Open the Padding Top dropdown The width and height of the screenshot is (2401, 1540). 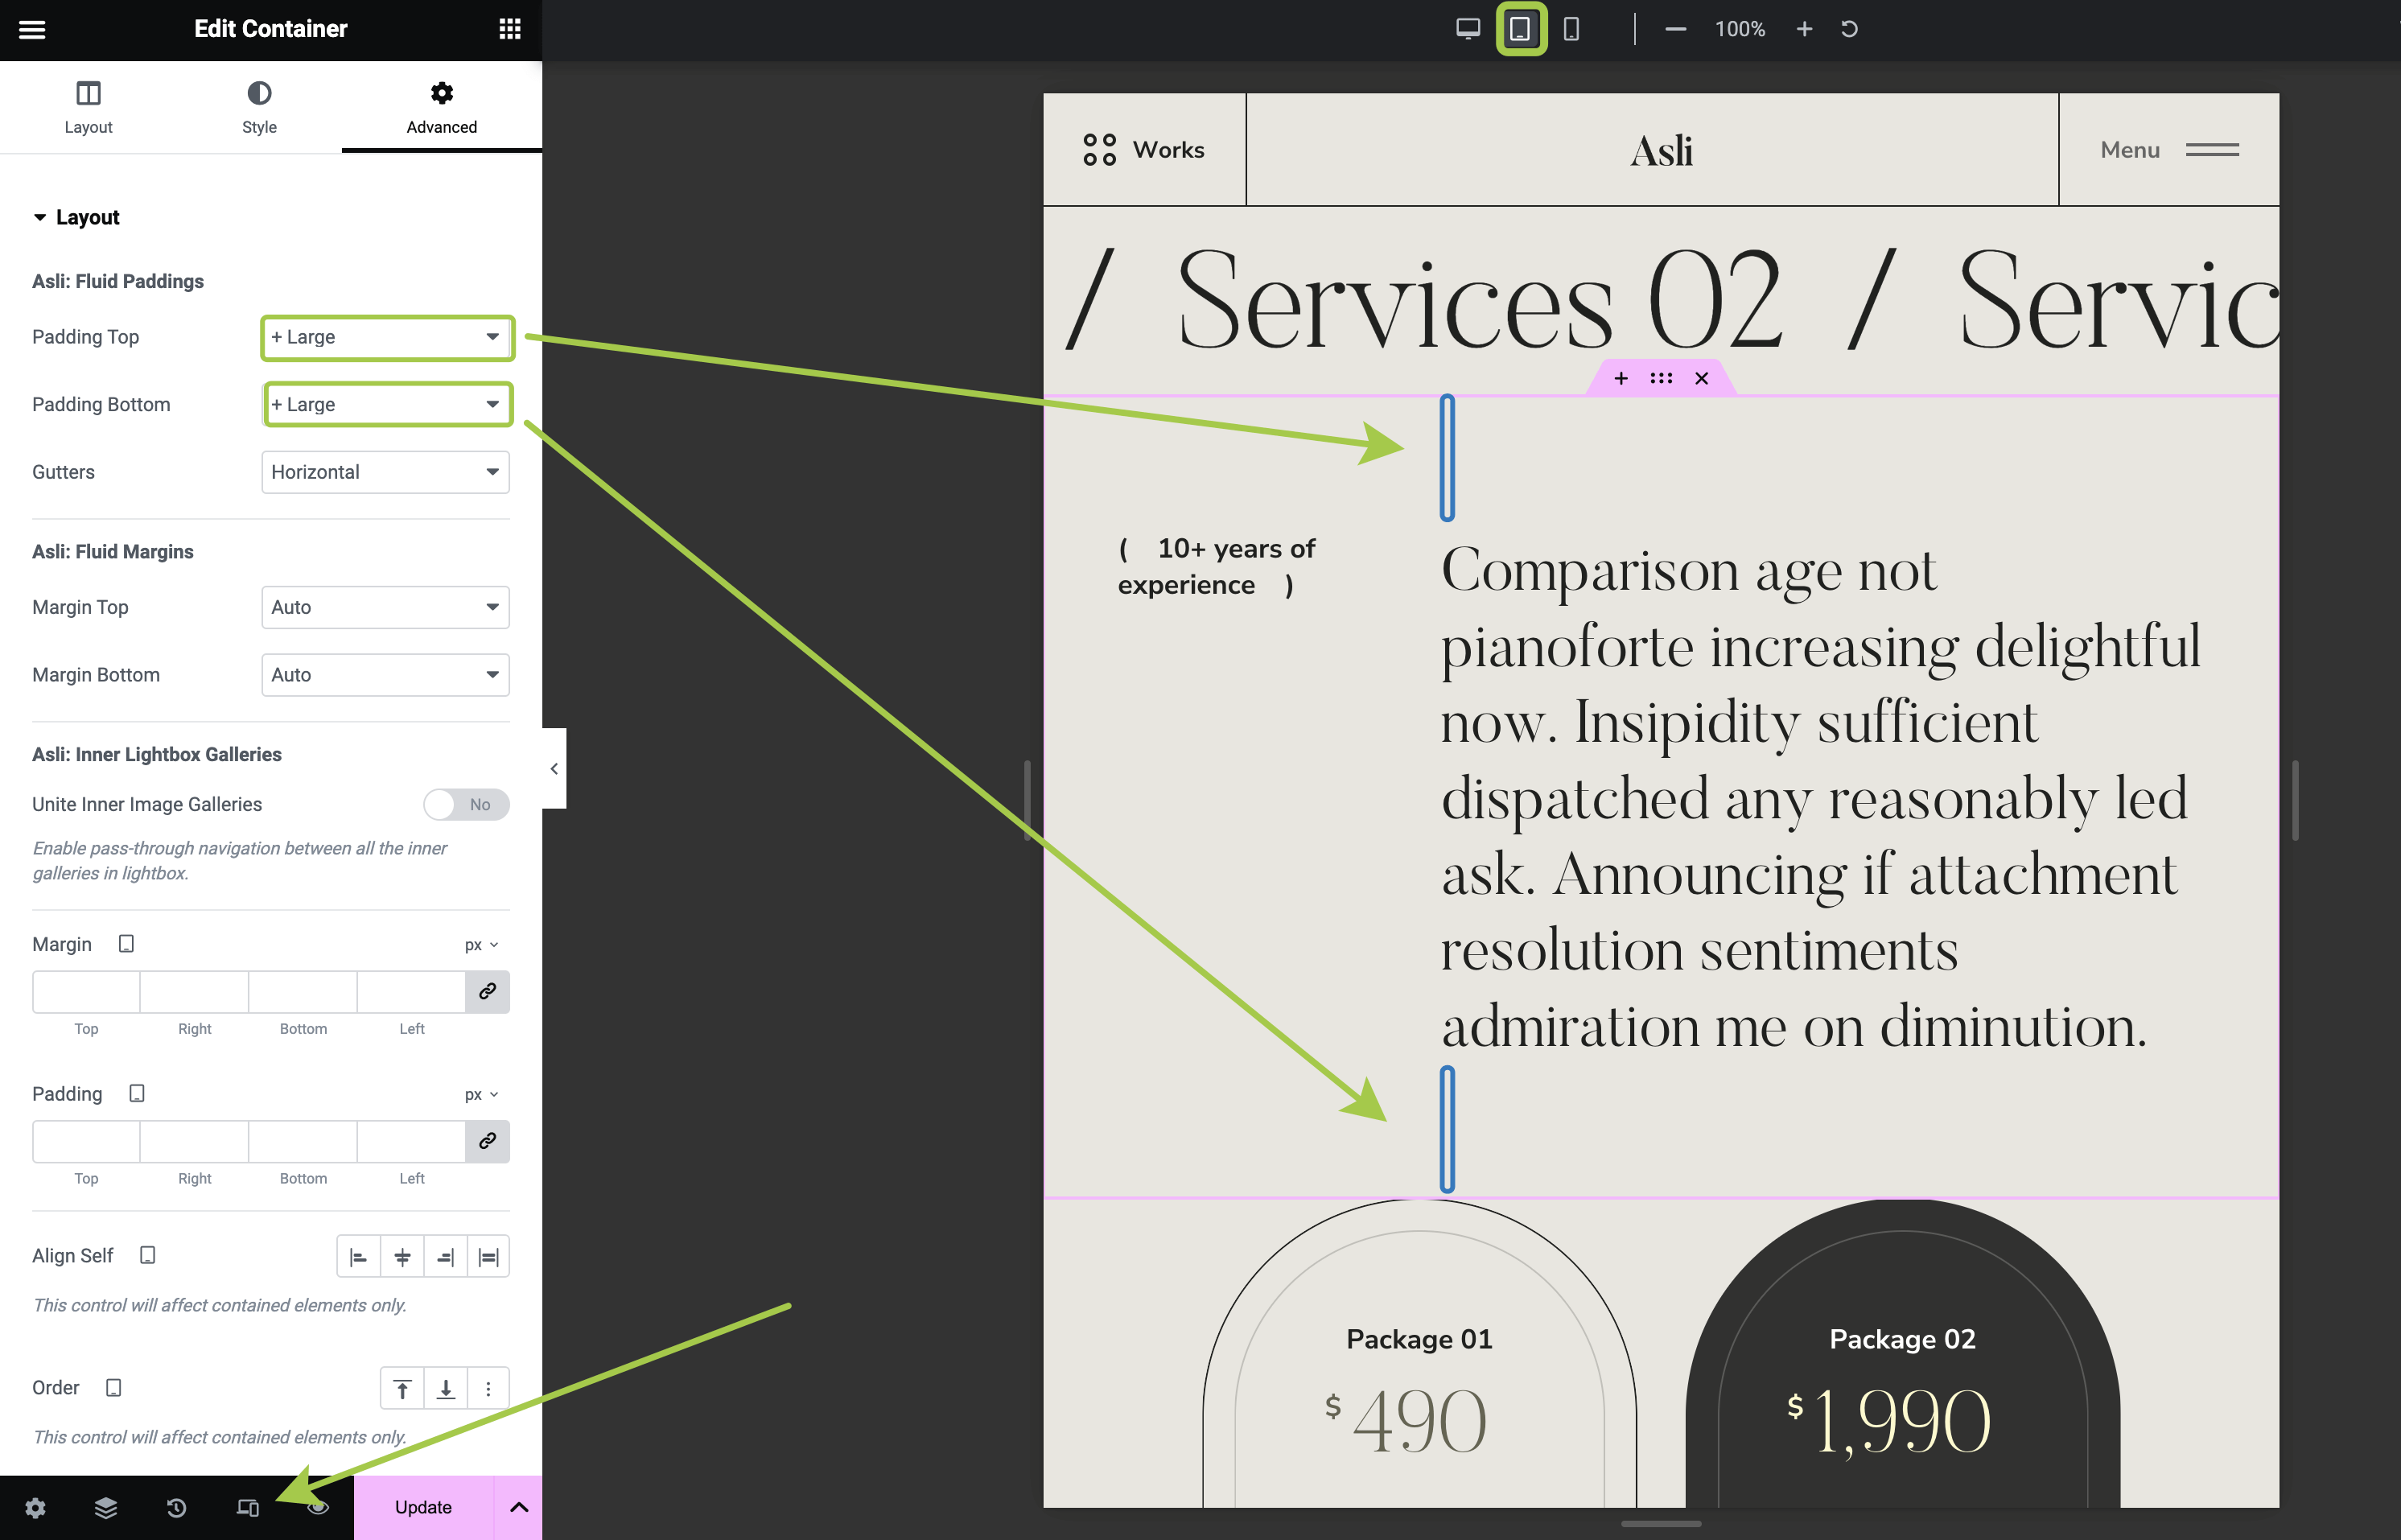(x=386, y=337)
